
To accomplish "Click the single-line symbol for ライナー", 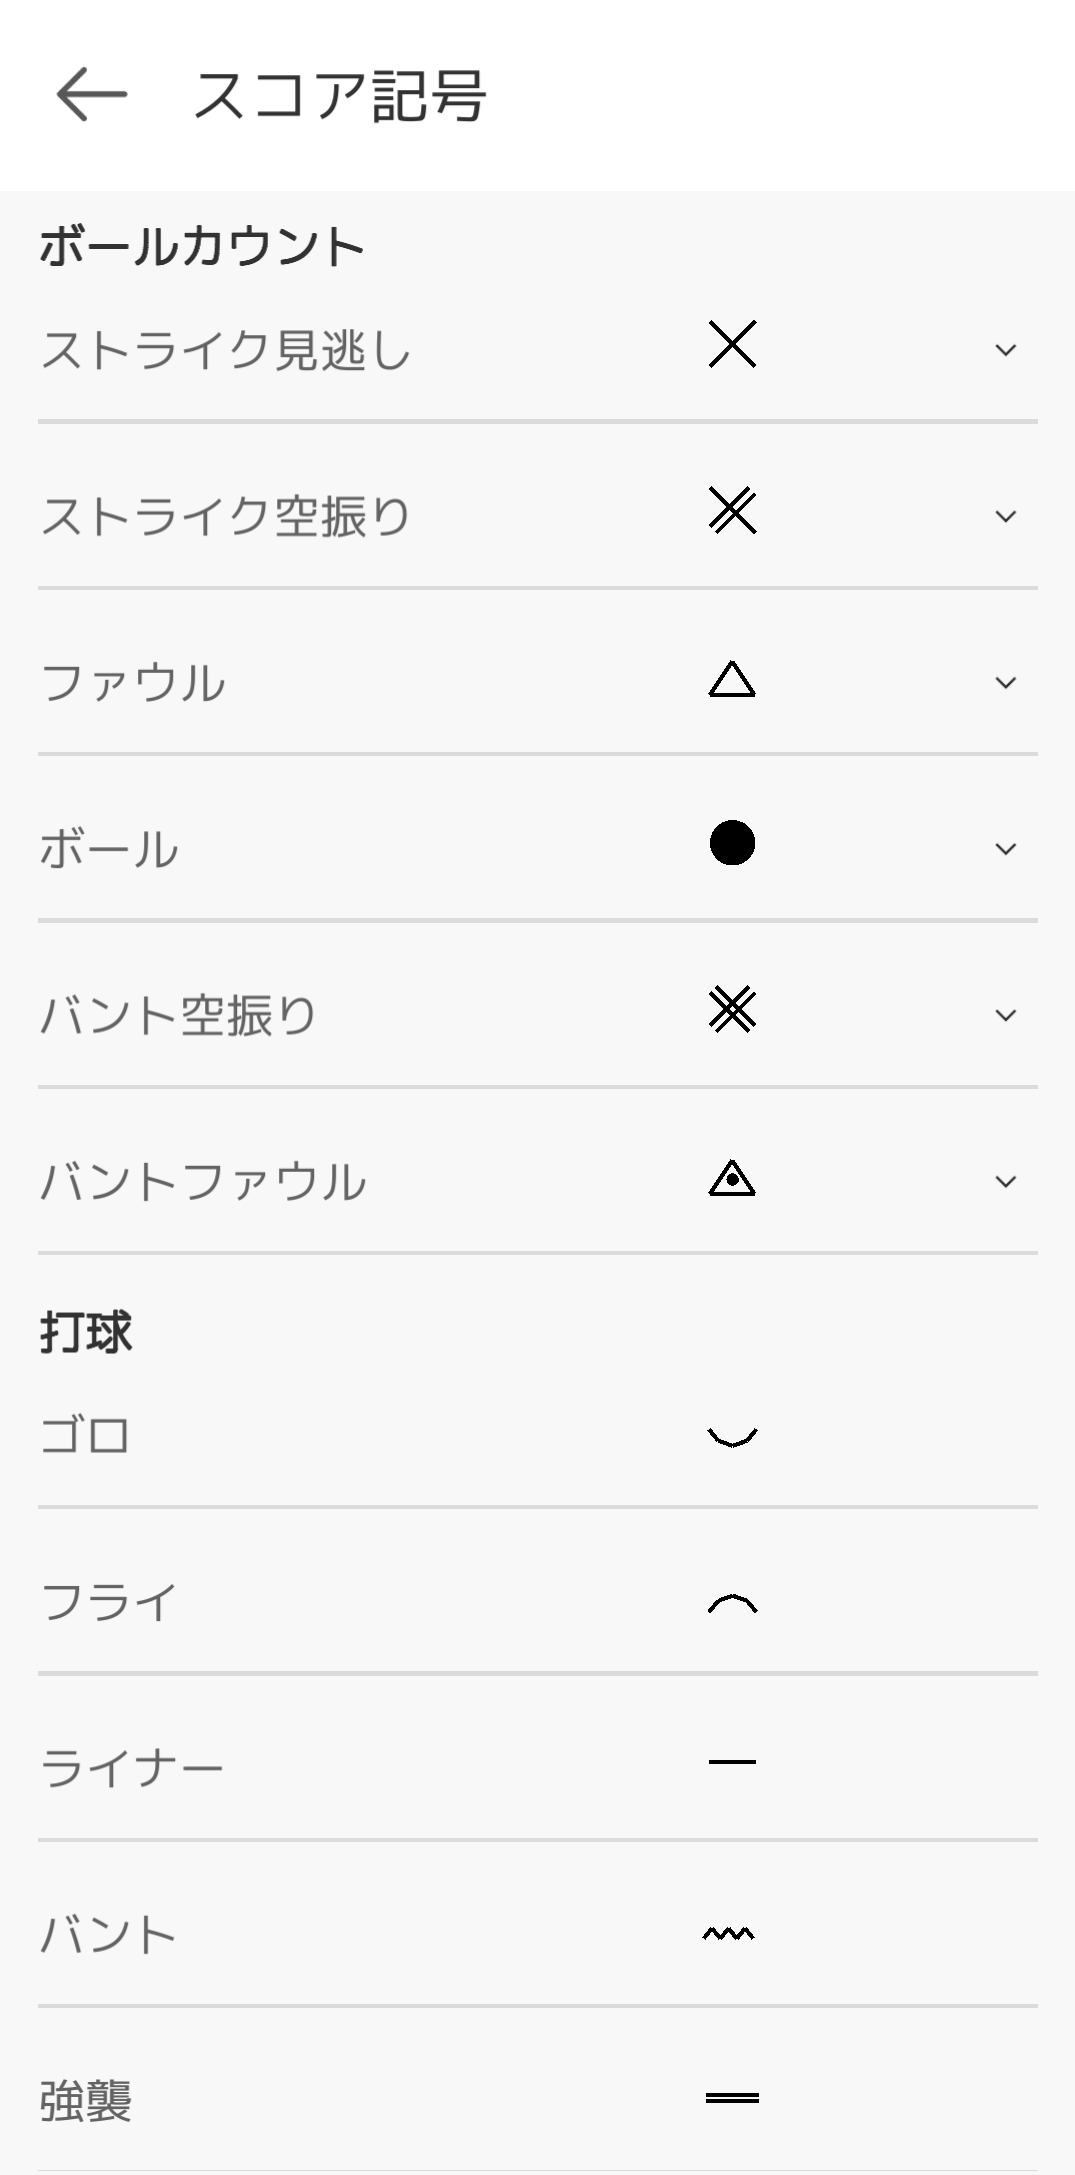I will 732,1761.
